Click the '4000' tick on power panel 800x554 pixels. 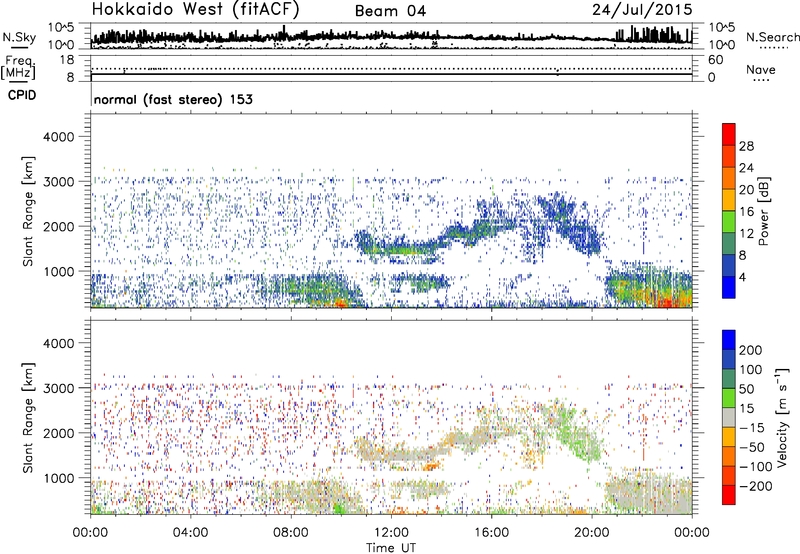click(x=58, y=137)
